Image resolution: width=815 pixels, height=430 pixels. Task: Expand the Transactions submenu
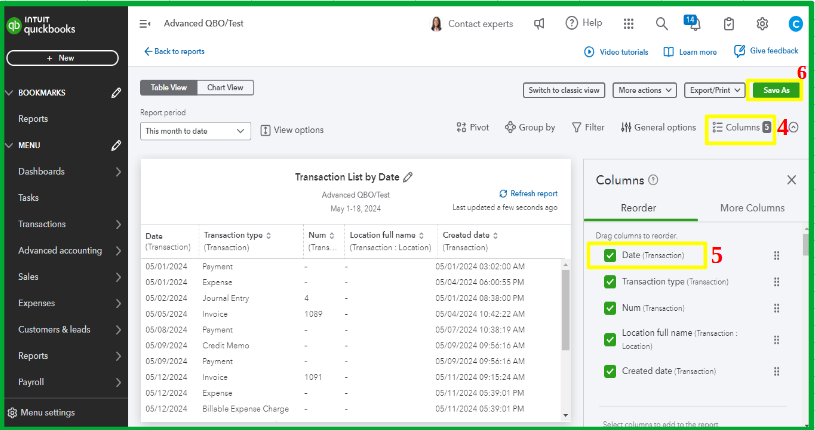click(118, 224)
